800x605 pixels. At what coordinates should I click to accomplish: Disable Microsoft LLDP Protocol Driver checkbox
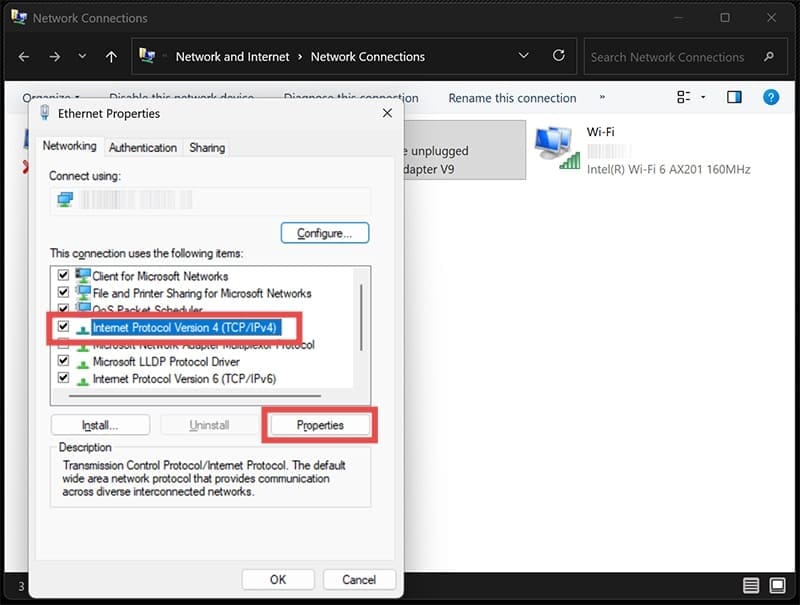coord(64,362)
